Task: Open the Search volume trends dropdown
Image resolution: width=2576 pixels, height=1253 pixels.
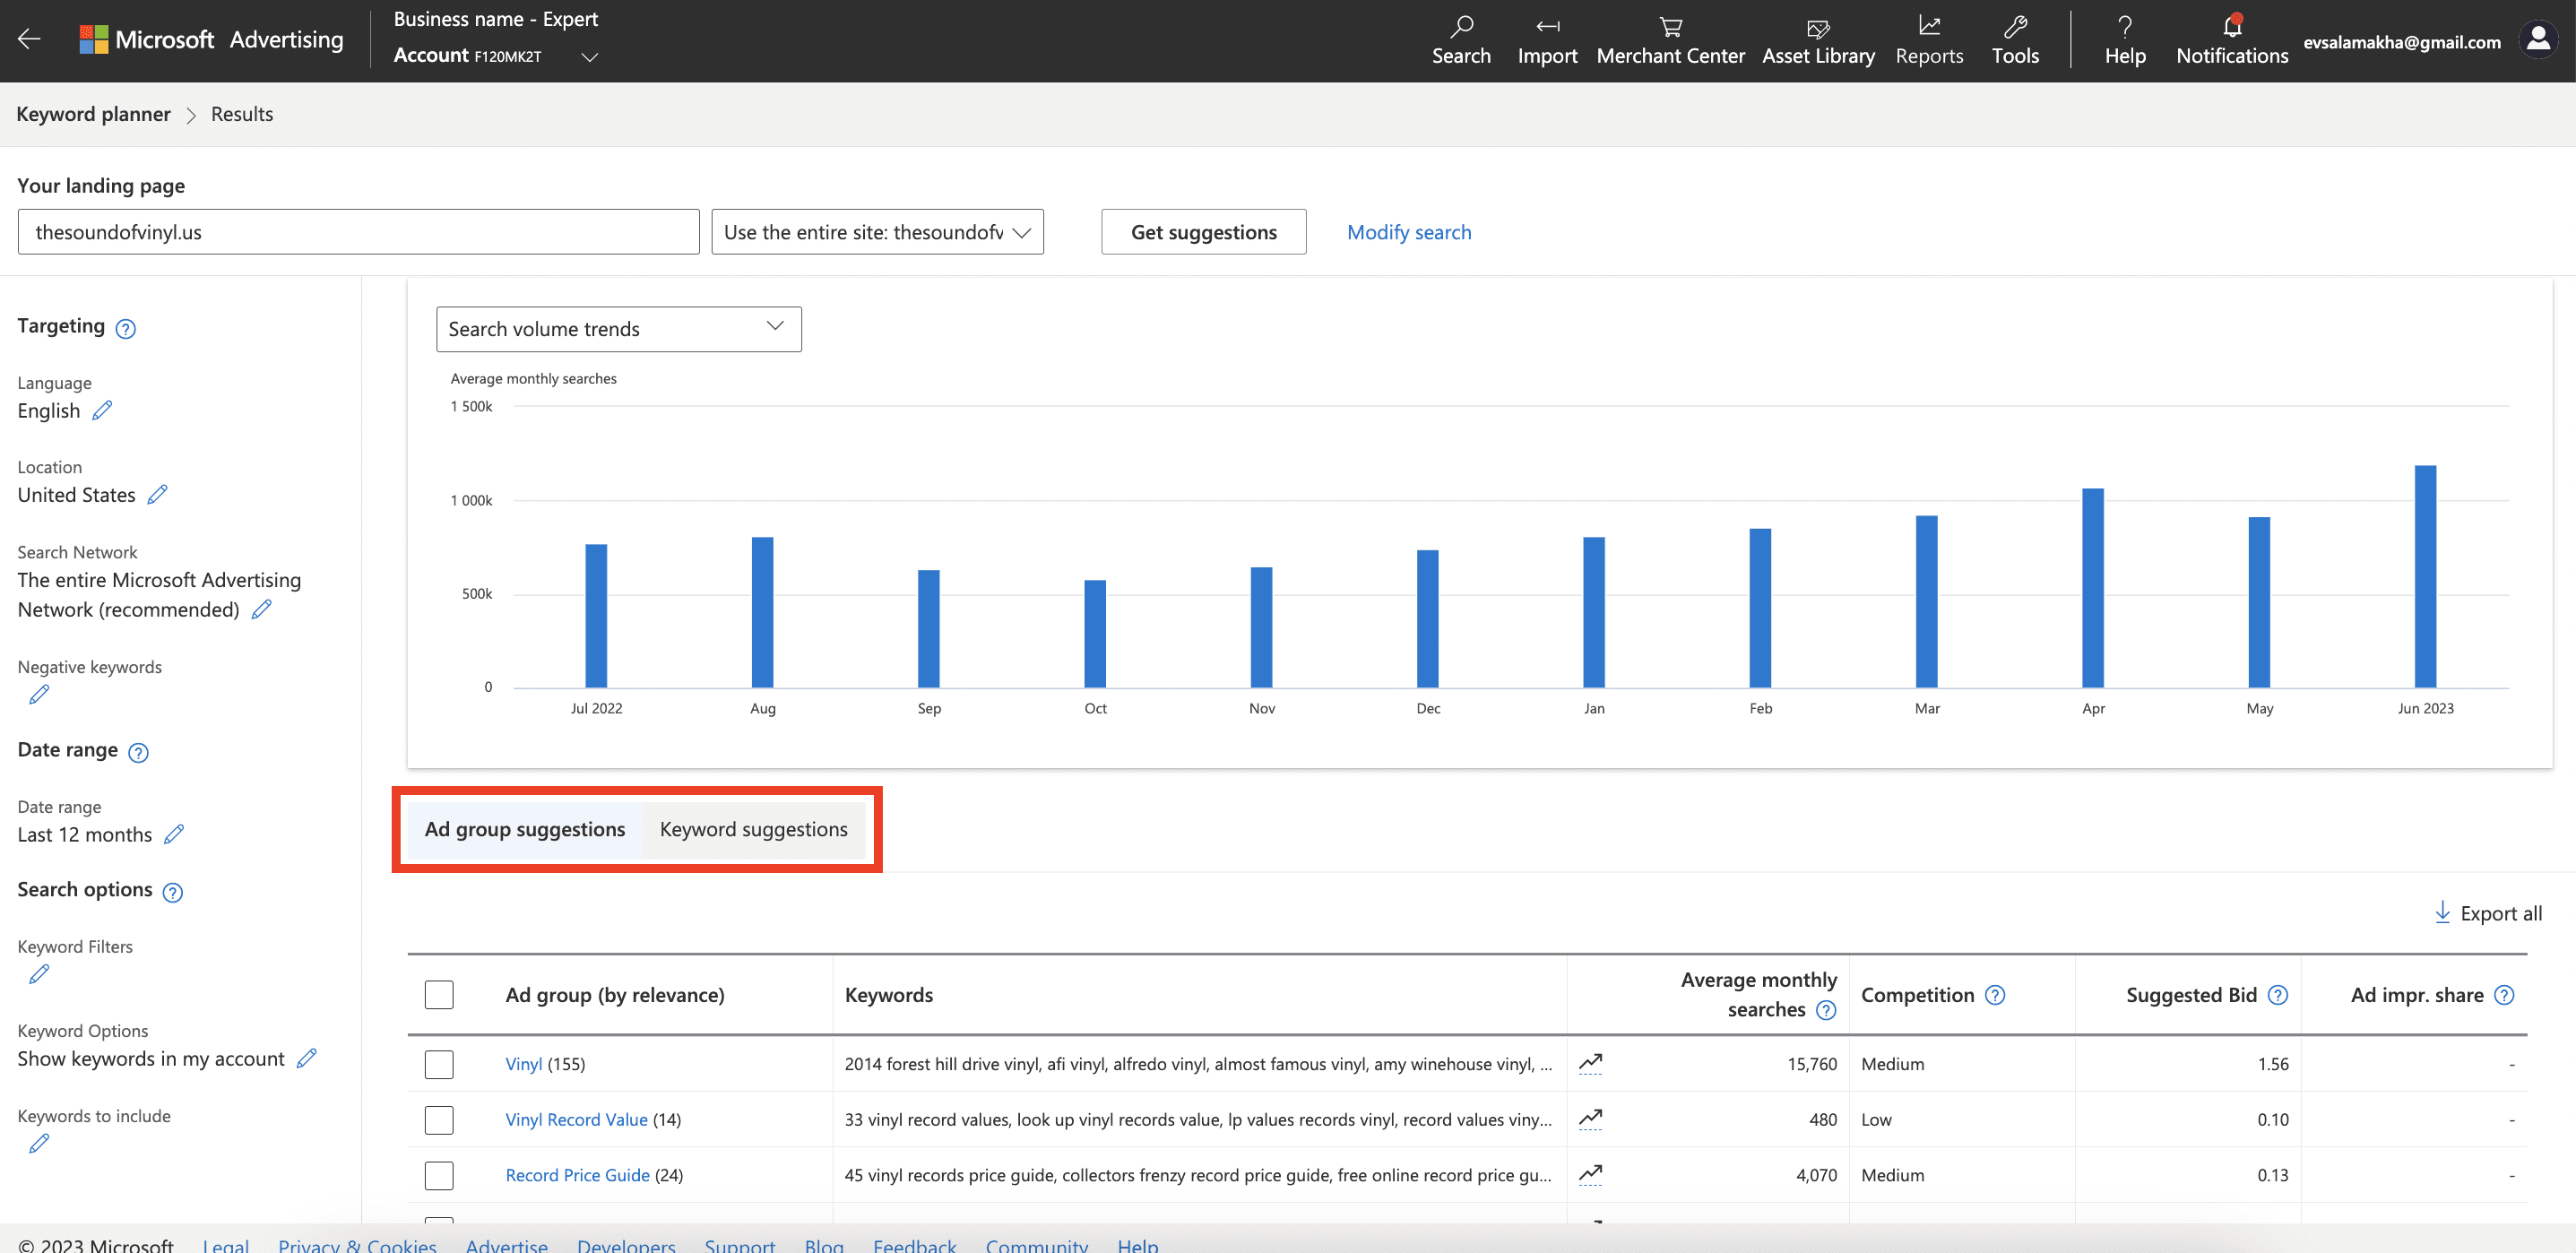Action: [x=618, y=328]
